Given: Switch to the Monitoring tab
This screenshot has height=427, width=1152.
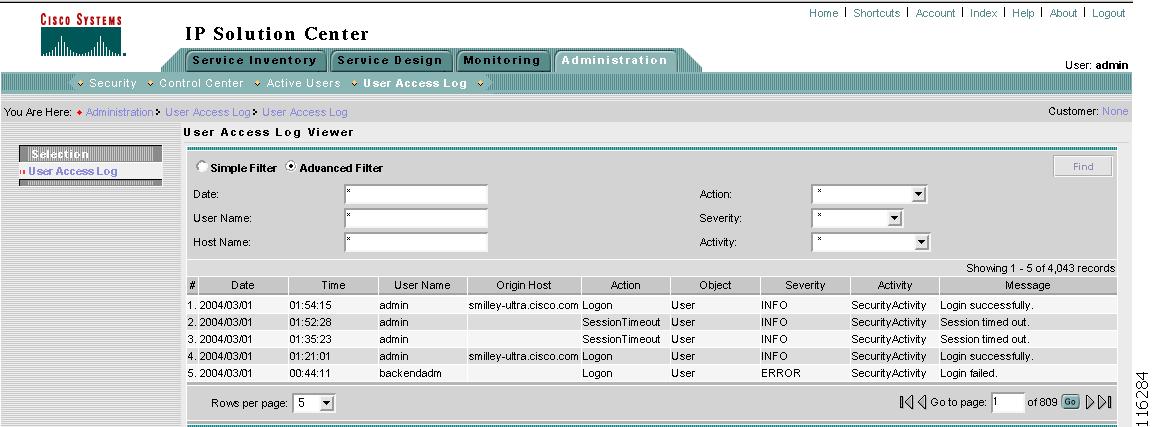Looking at the screenshot, I should [502, 60].
